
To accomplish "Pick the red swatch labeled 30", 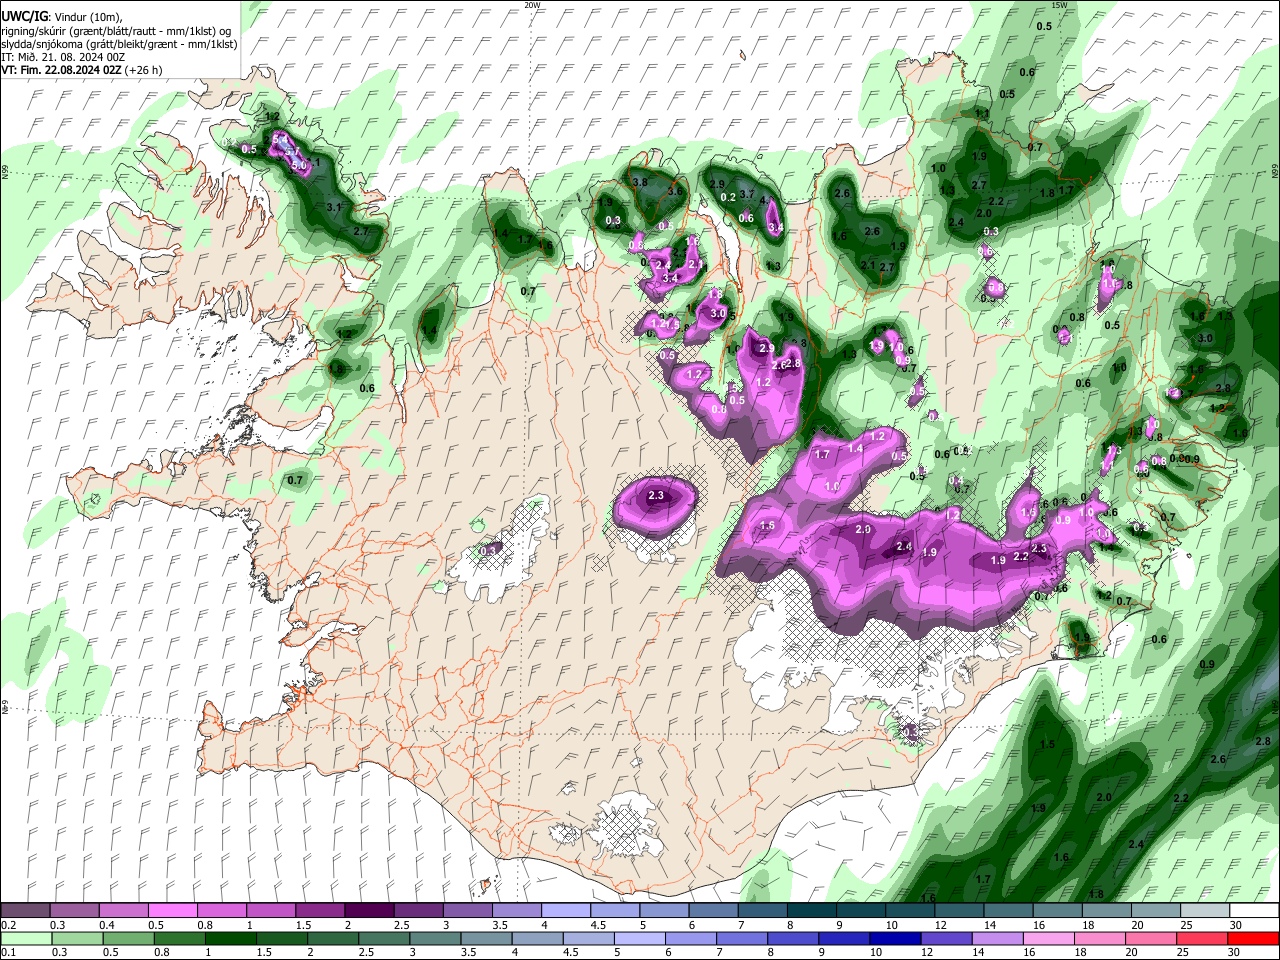I will (1253, 938).
